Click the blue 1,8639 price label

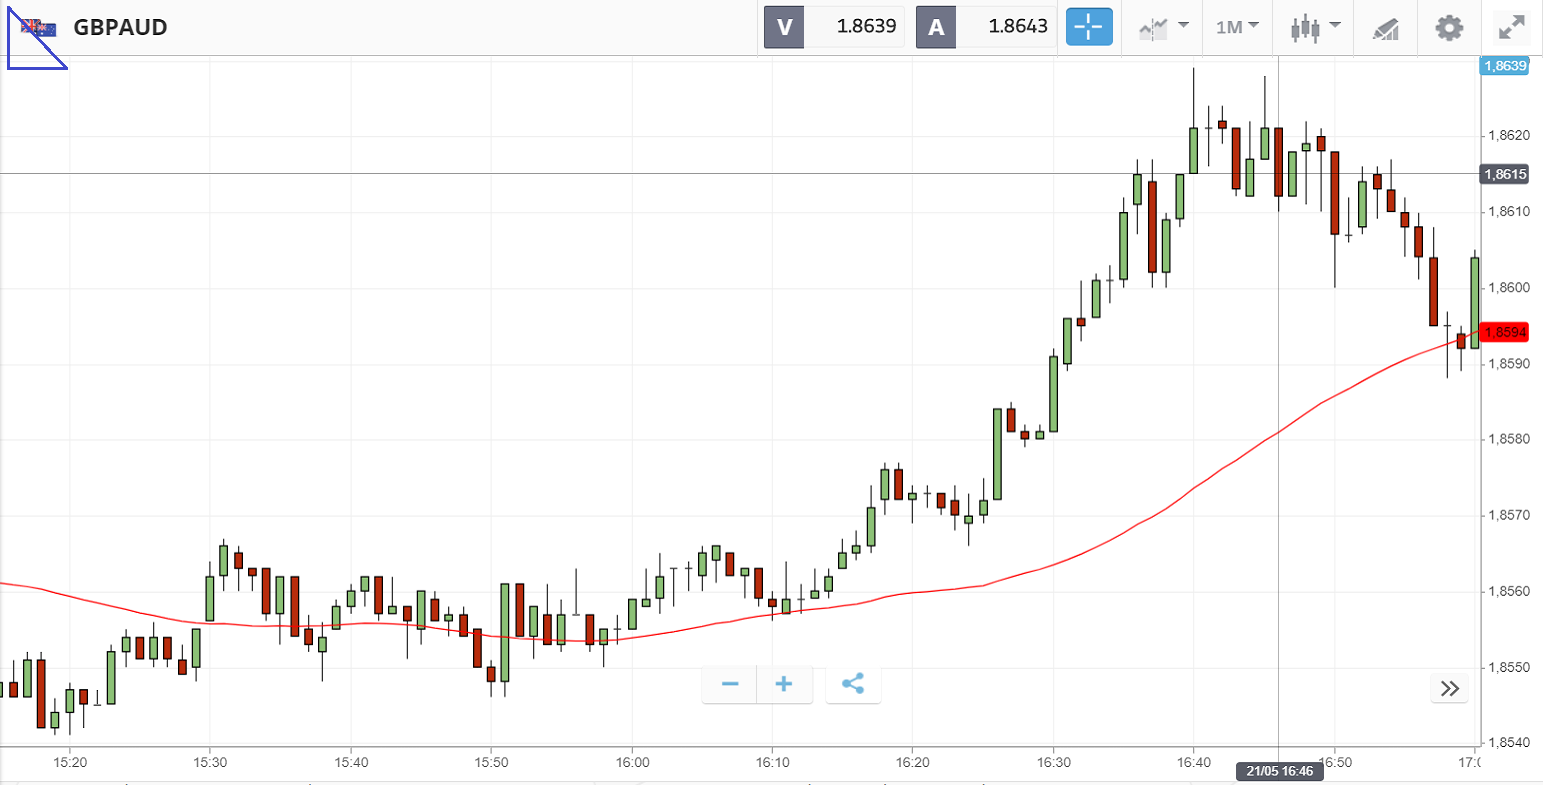(x=1505, y=66)
